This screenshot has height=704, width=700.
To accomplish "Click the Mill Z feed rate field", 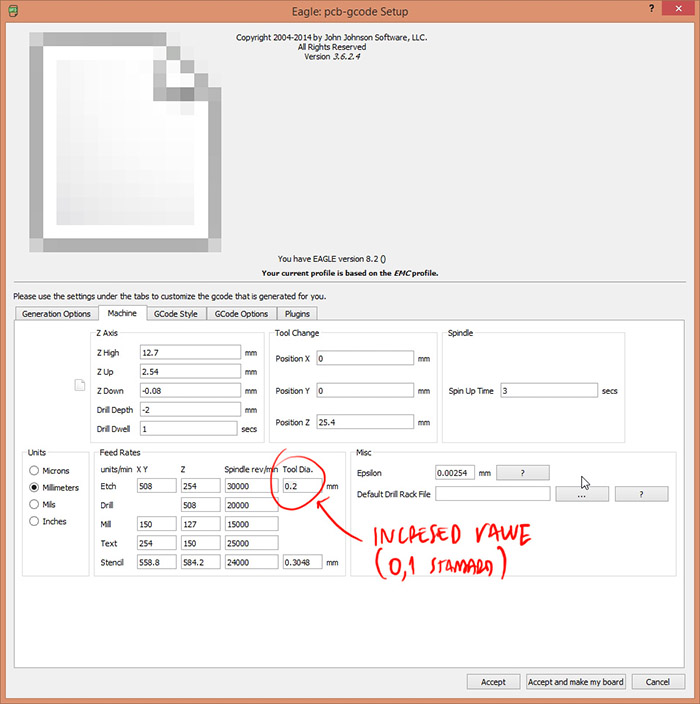I will [201, 524].
